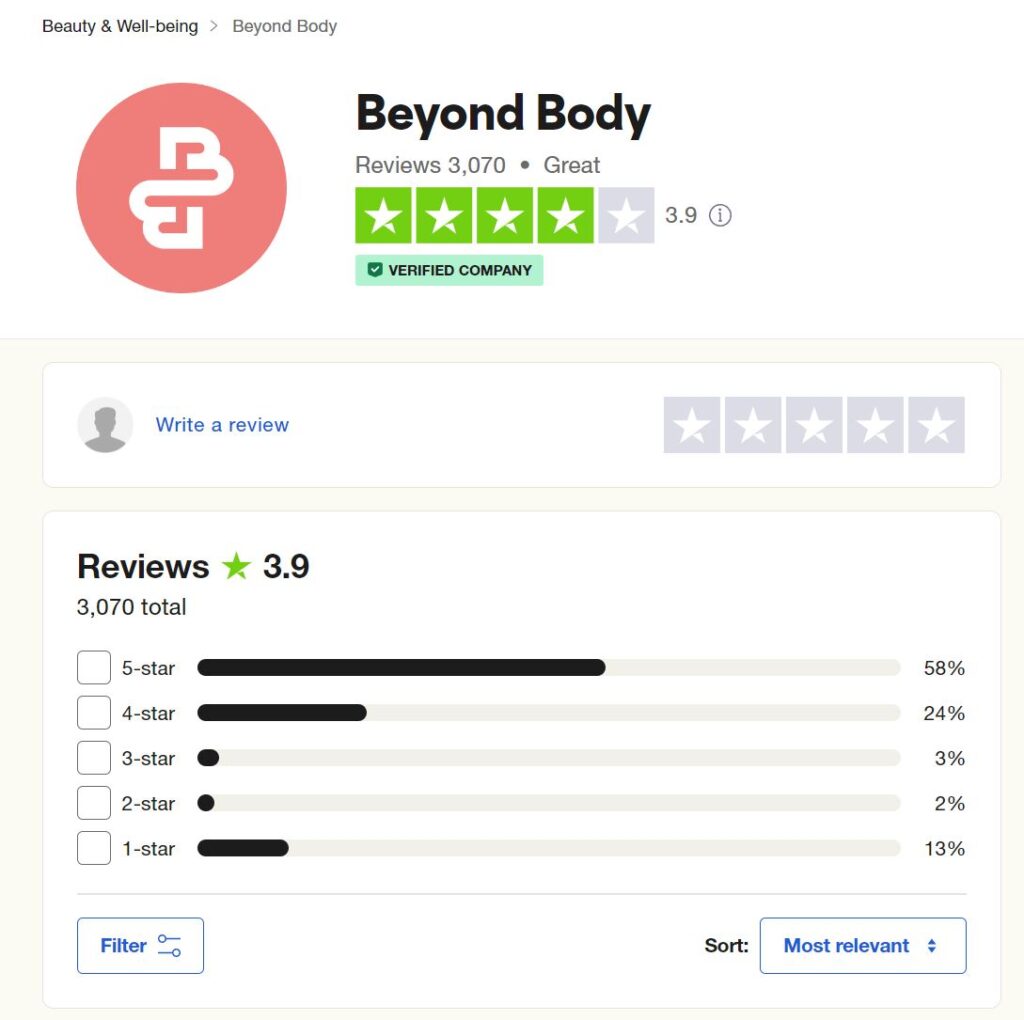This screenshot has width=1024, height=1020.
Task: Rate three stars in Write a review
Action: point(814,425)
